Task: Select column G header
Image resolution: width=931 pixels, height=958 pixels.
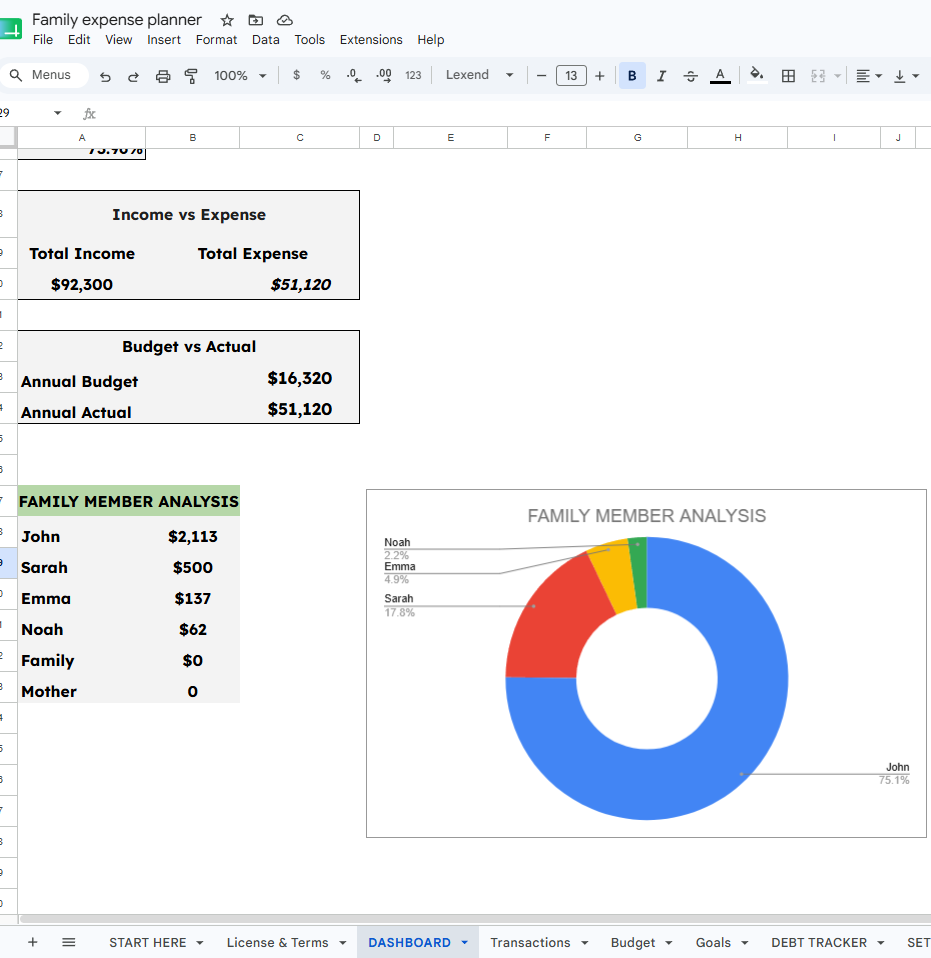Action: (x=637, y=138)
